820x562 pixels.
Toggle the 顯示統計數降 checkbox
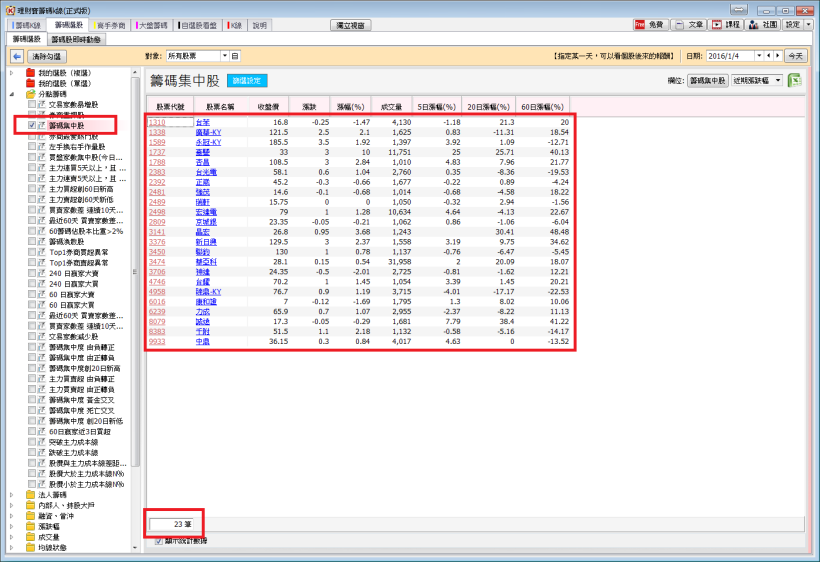(158, 541)
